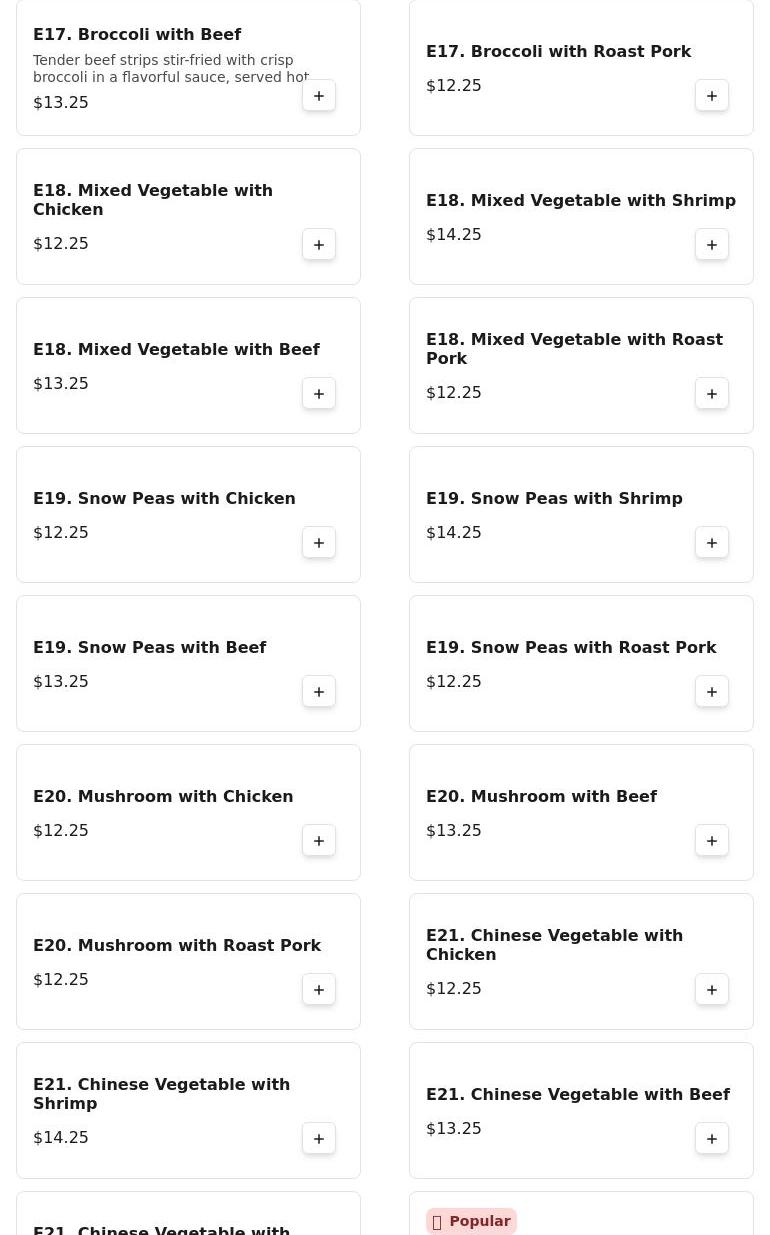Screen dimensions: 770x1235
Task: Add E19 Snow Peas with Shrimp
Action: (x=712, y=543)
